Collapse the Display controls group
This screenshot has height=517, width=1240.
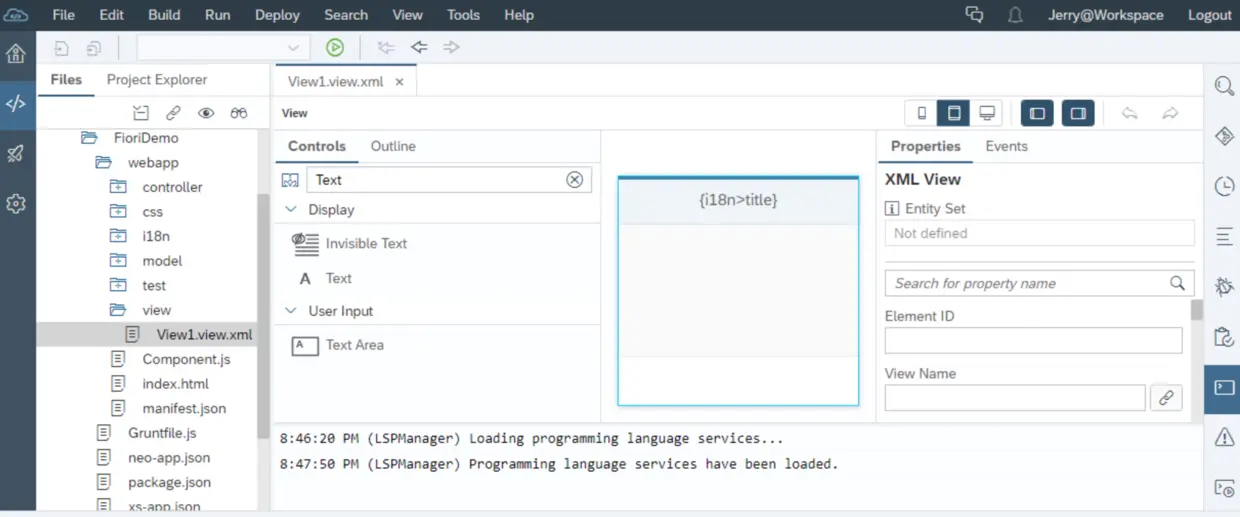coord(291,210)
